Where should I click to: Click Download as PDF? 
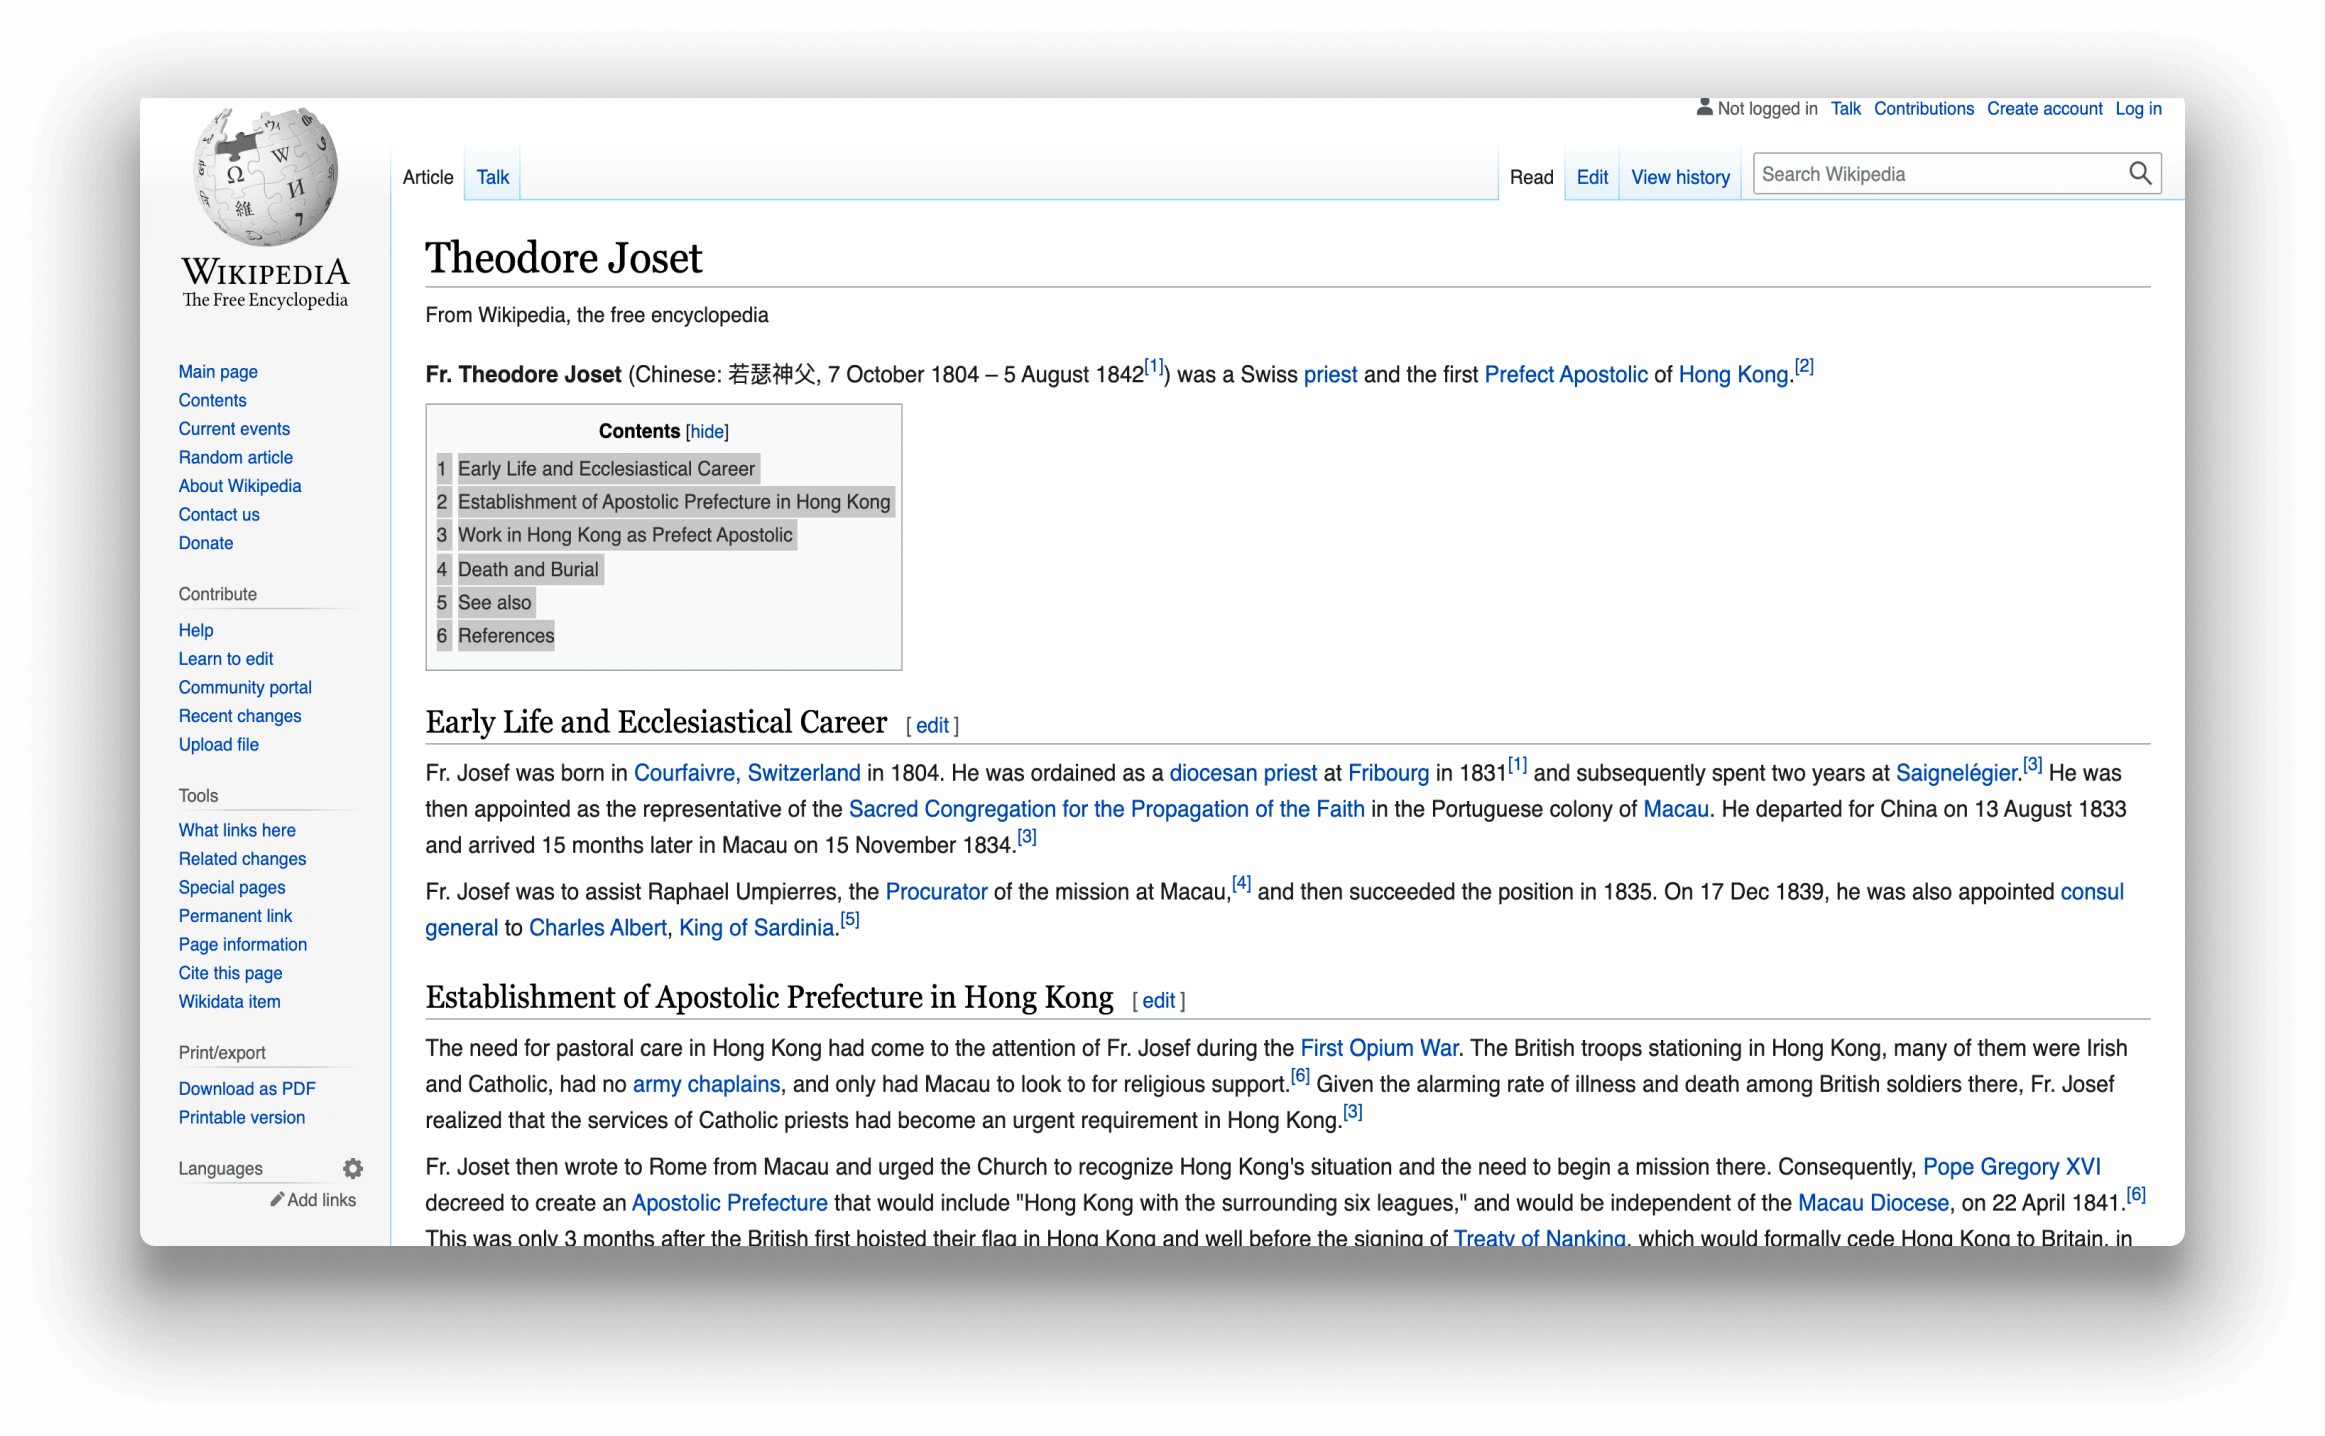click(x=247, y=1088)
